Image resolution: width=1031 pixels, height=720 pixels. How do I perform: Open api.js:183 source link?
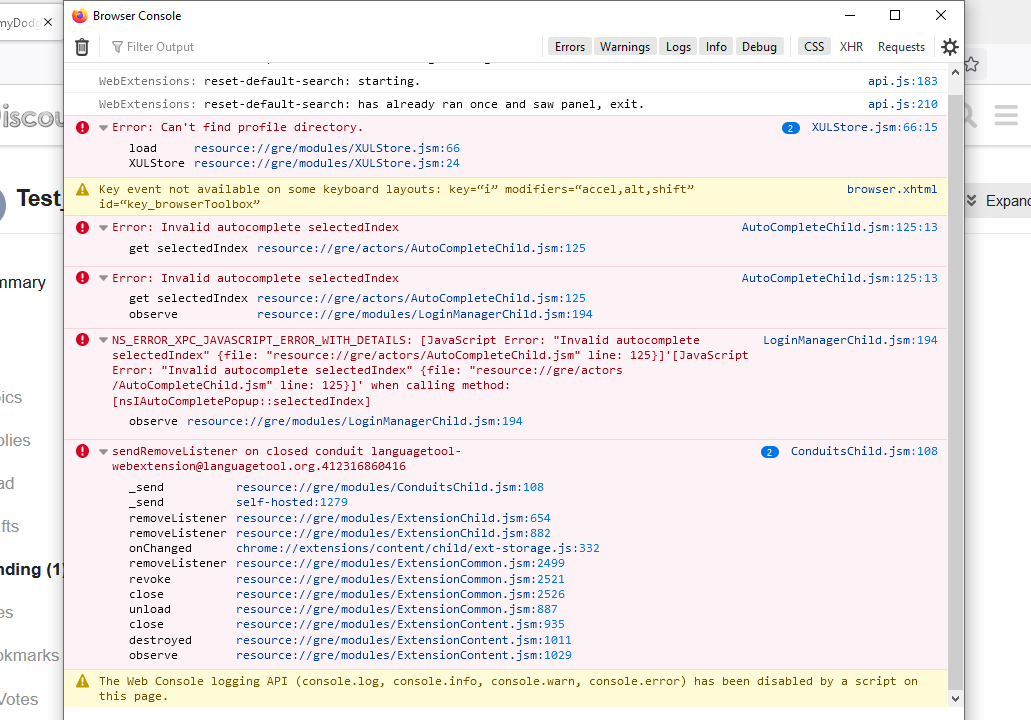pyautogui.click(x=903, y=81)
